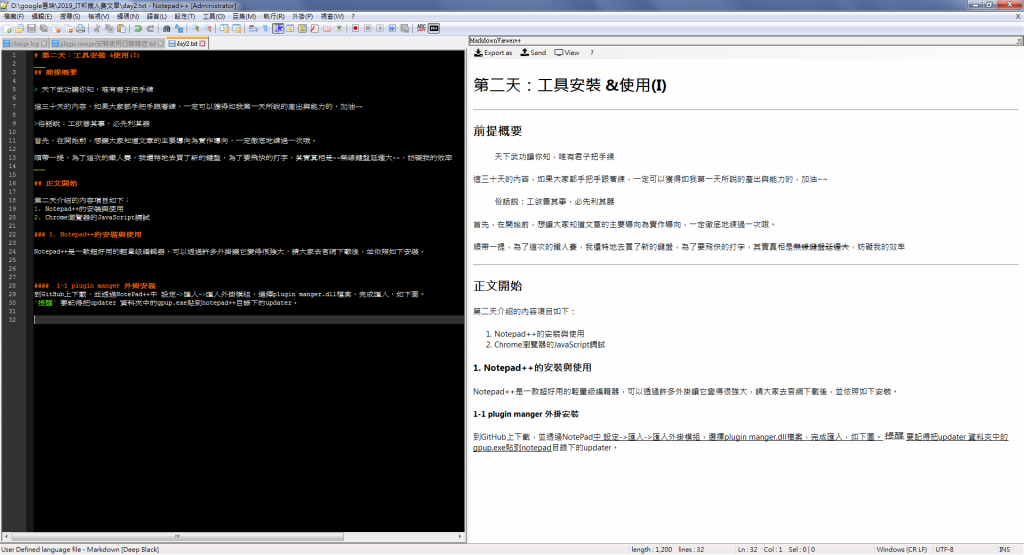Close the MarkdownViewer++ panel
This screenshot has height=555, width=1024.
pyautogui.click(x=1019, y=40)
